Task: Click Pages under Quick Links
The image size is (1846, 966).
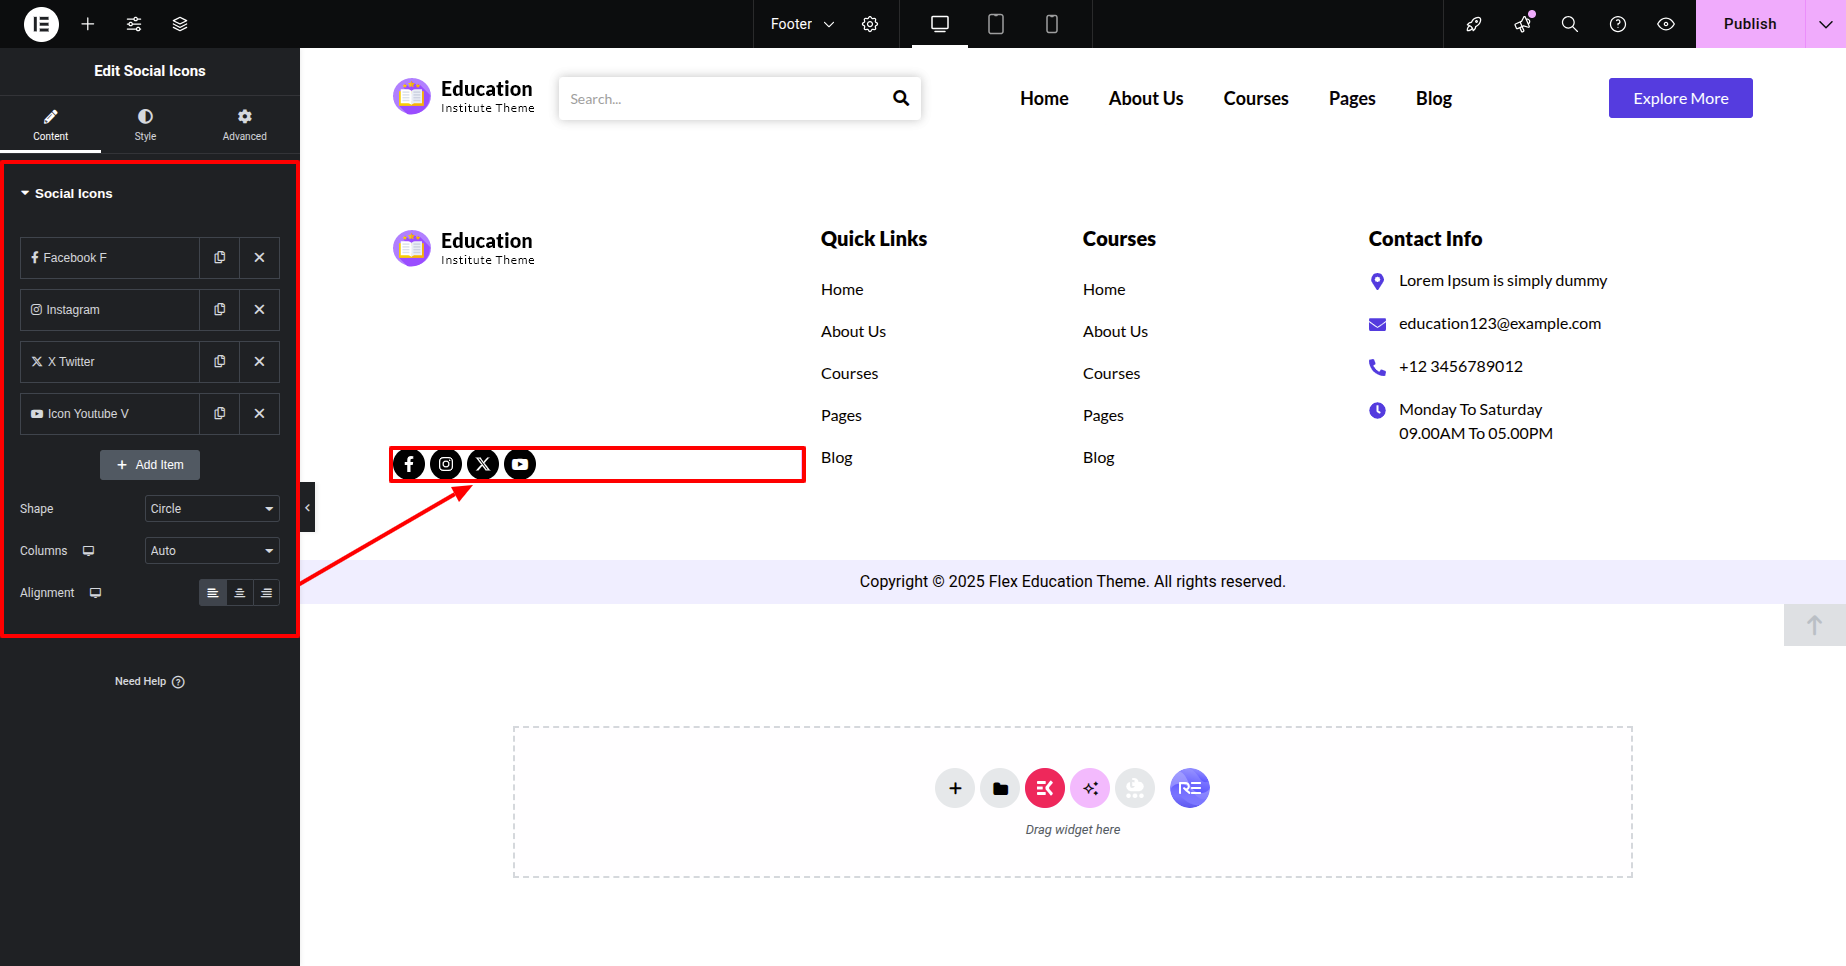Action: click(841, 416)
